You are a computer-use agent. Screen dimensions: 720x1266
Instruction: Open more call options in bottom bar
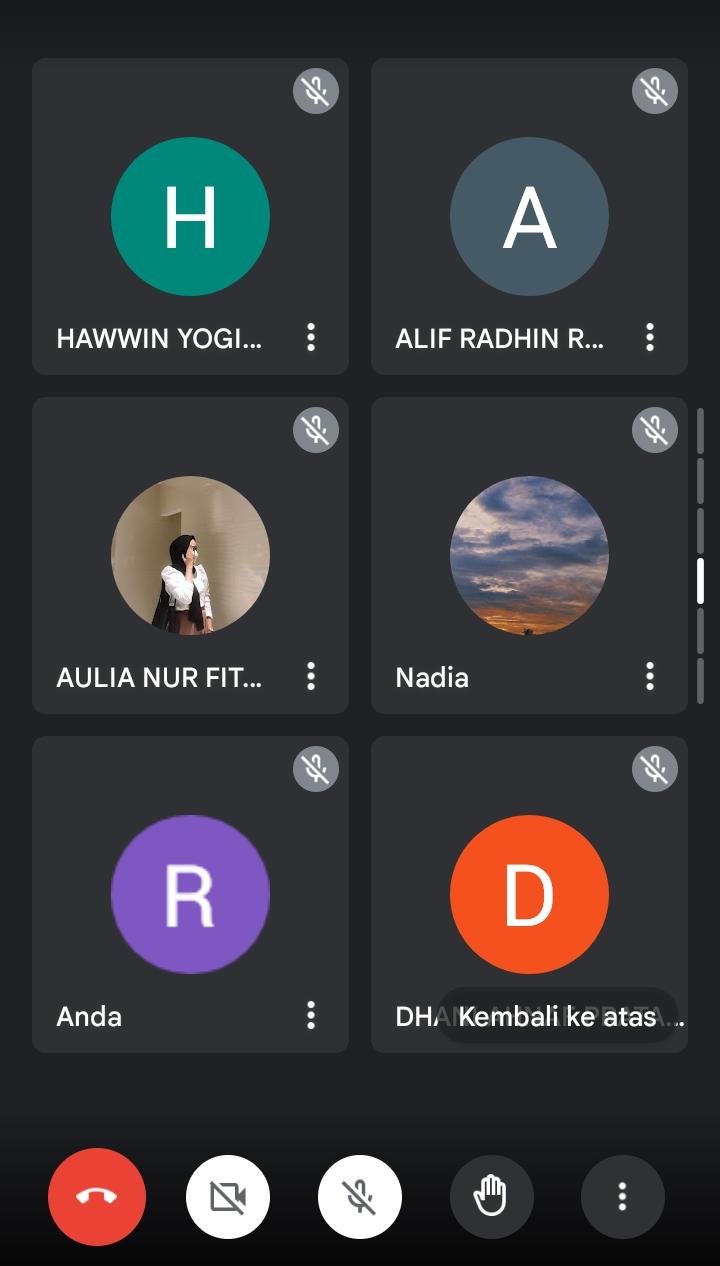pos(622,1196)
